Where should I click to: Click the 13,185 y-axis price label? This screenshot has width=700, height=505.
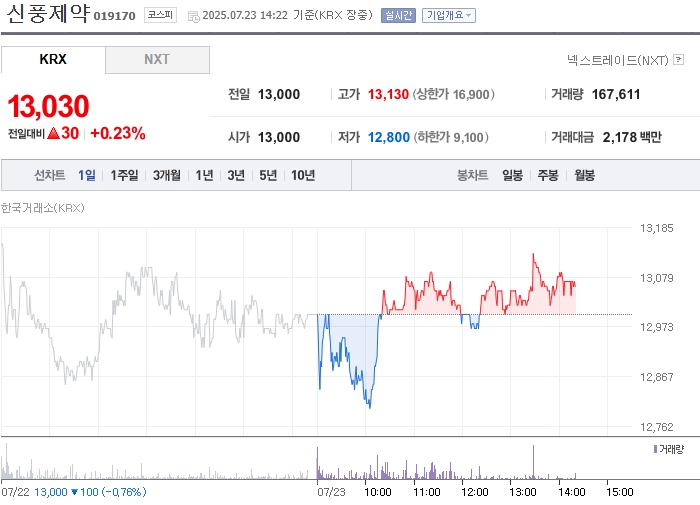[x=656, y=228]
